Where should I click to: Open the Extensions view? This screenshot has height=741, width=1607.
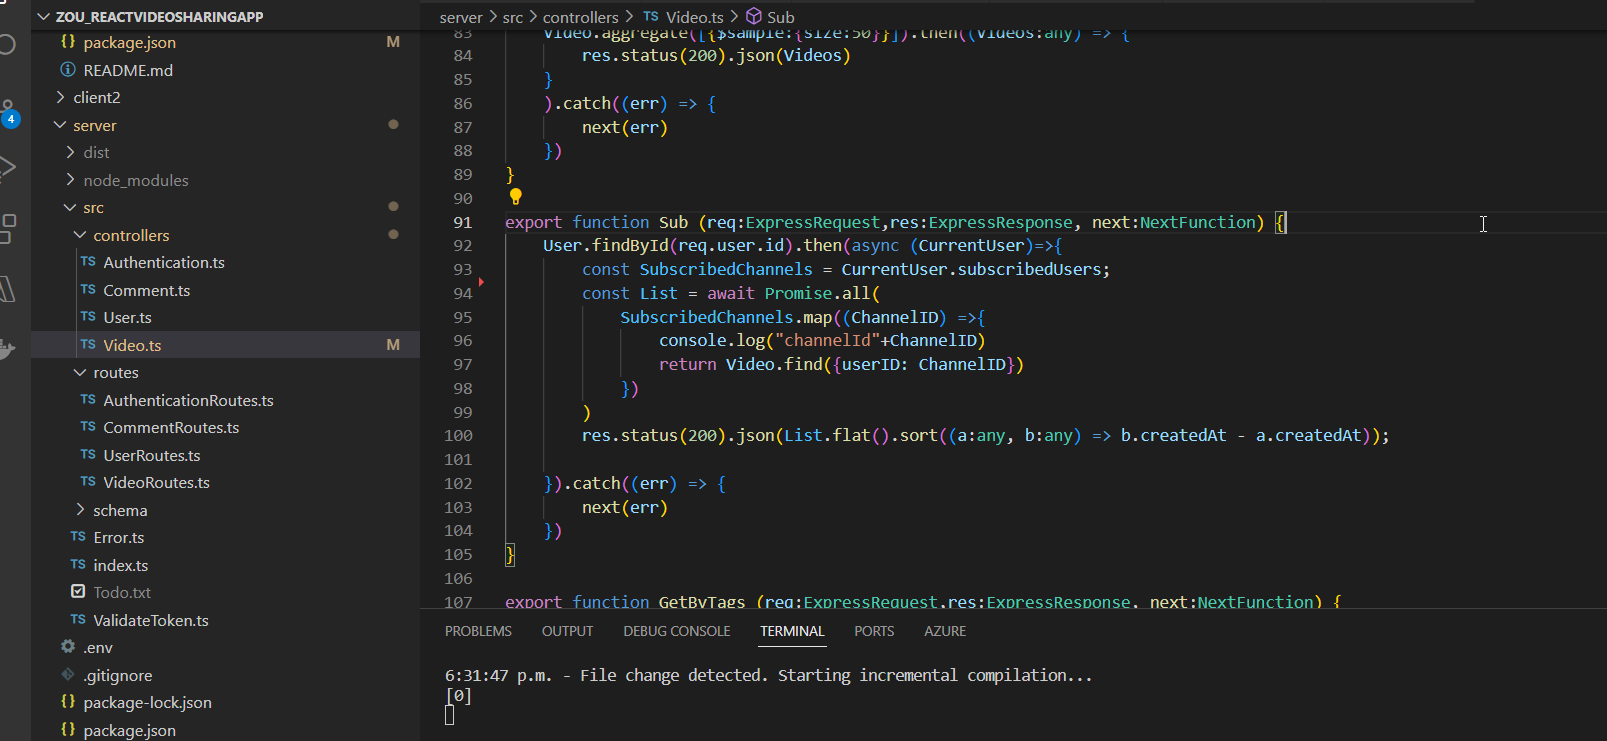click(x=7, y=228)
